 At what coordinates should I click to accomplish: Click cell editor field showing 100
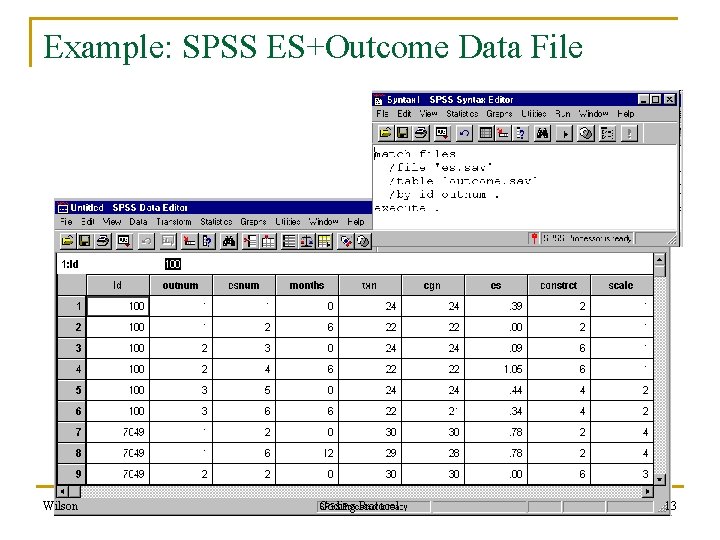(173, 264)
